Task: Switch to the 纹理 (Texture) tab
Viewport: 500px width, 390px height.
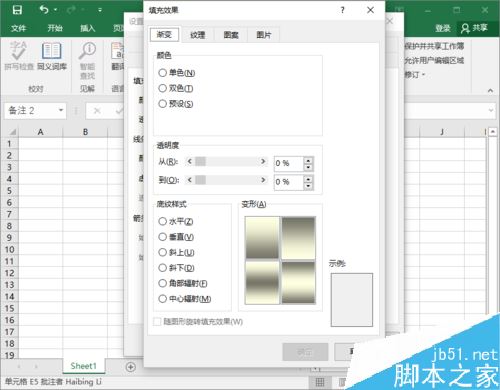Action: (x=198, y=35)
